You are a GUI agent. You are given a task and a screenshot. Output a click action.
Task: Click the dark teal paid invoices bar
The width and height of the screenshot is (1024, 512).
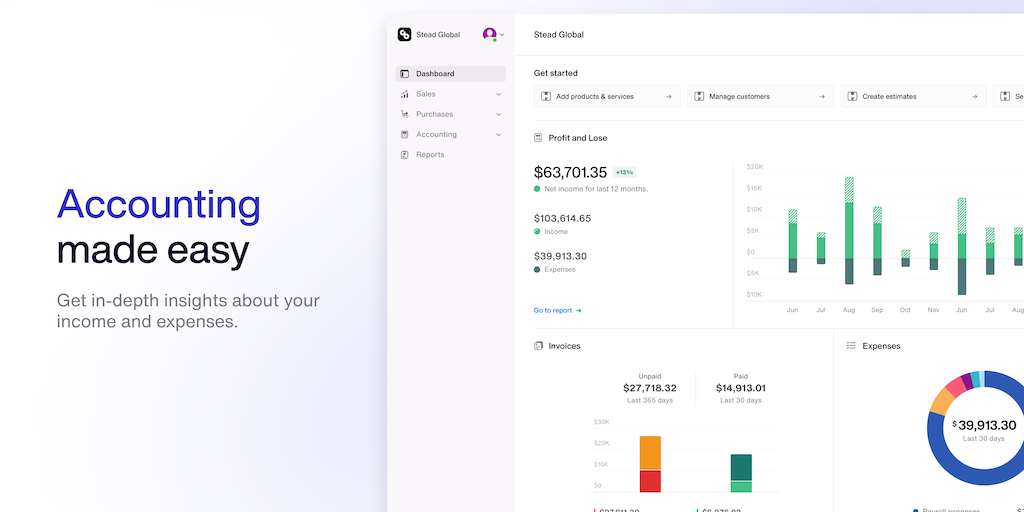coord(741,468)
